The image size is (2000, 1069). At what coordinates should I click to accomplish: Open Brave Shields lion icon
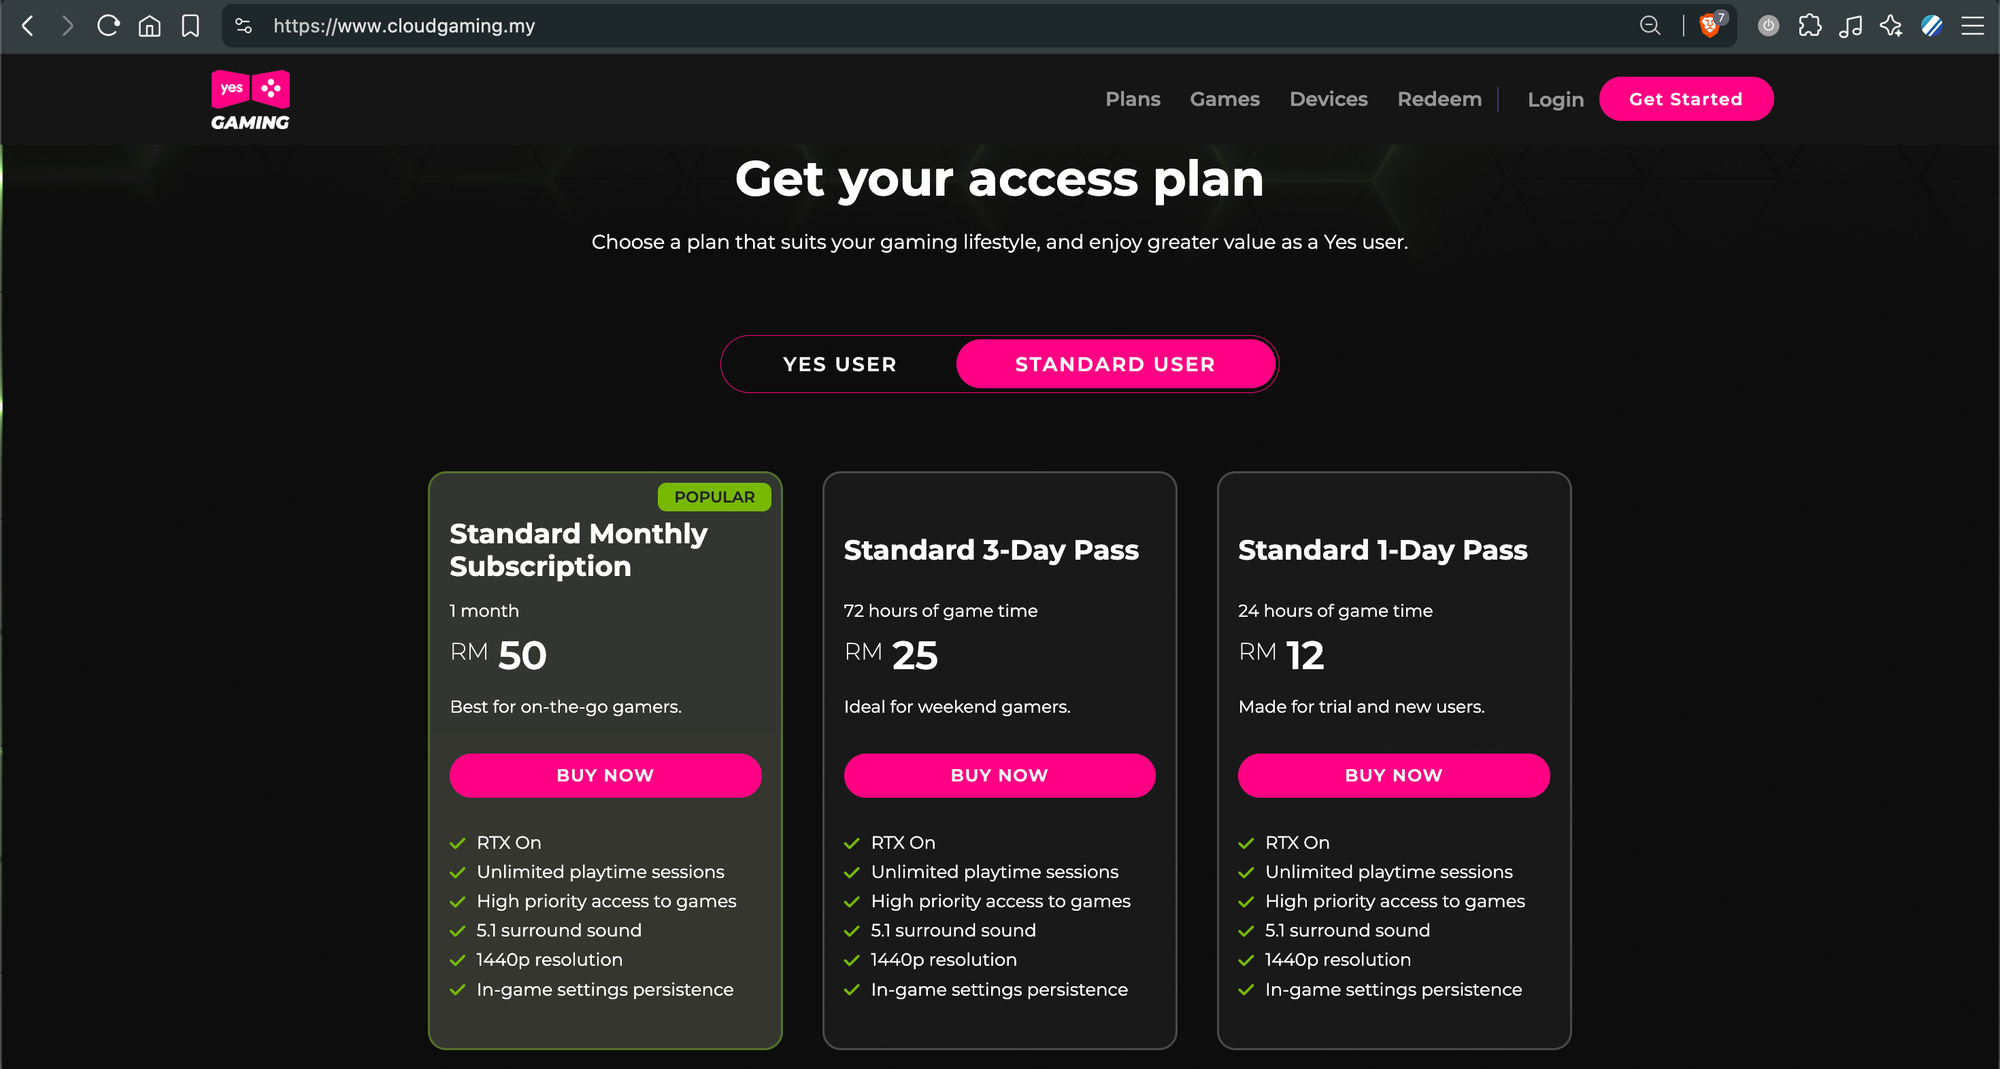click(1711, 25)
